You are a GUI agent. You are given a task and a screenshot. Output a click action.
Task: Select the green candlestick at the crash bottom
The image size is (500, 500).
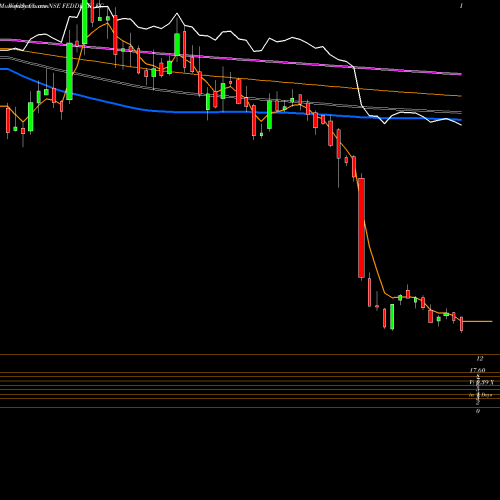(x=392, y=317)
